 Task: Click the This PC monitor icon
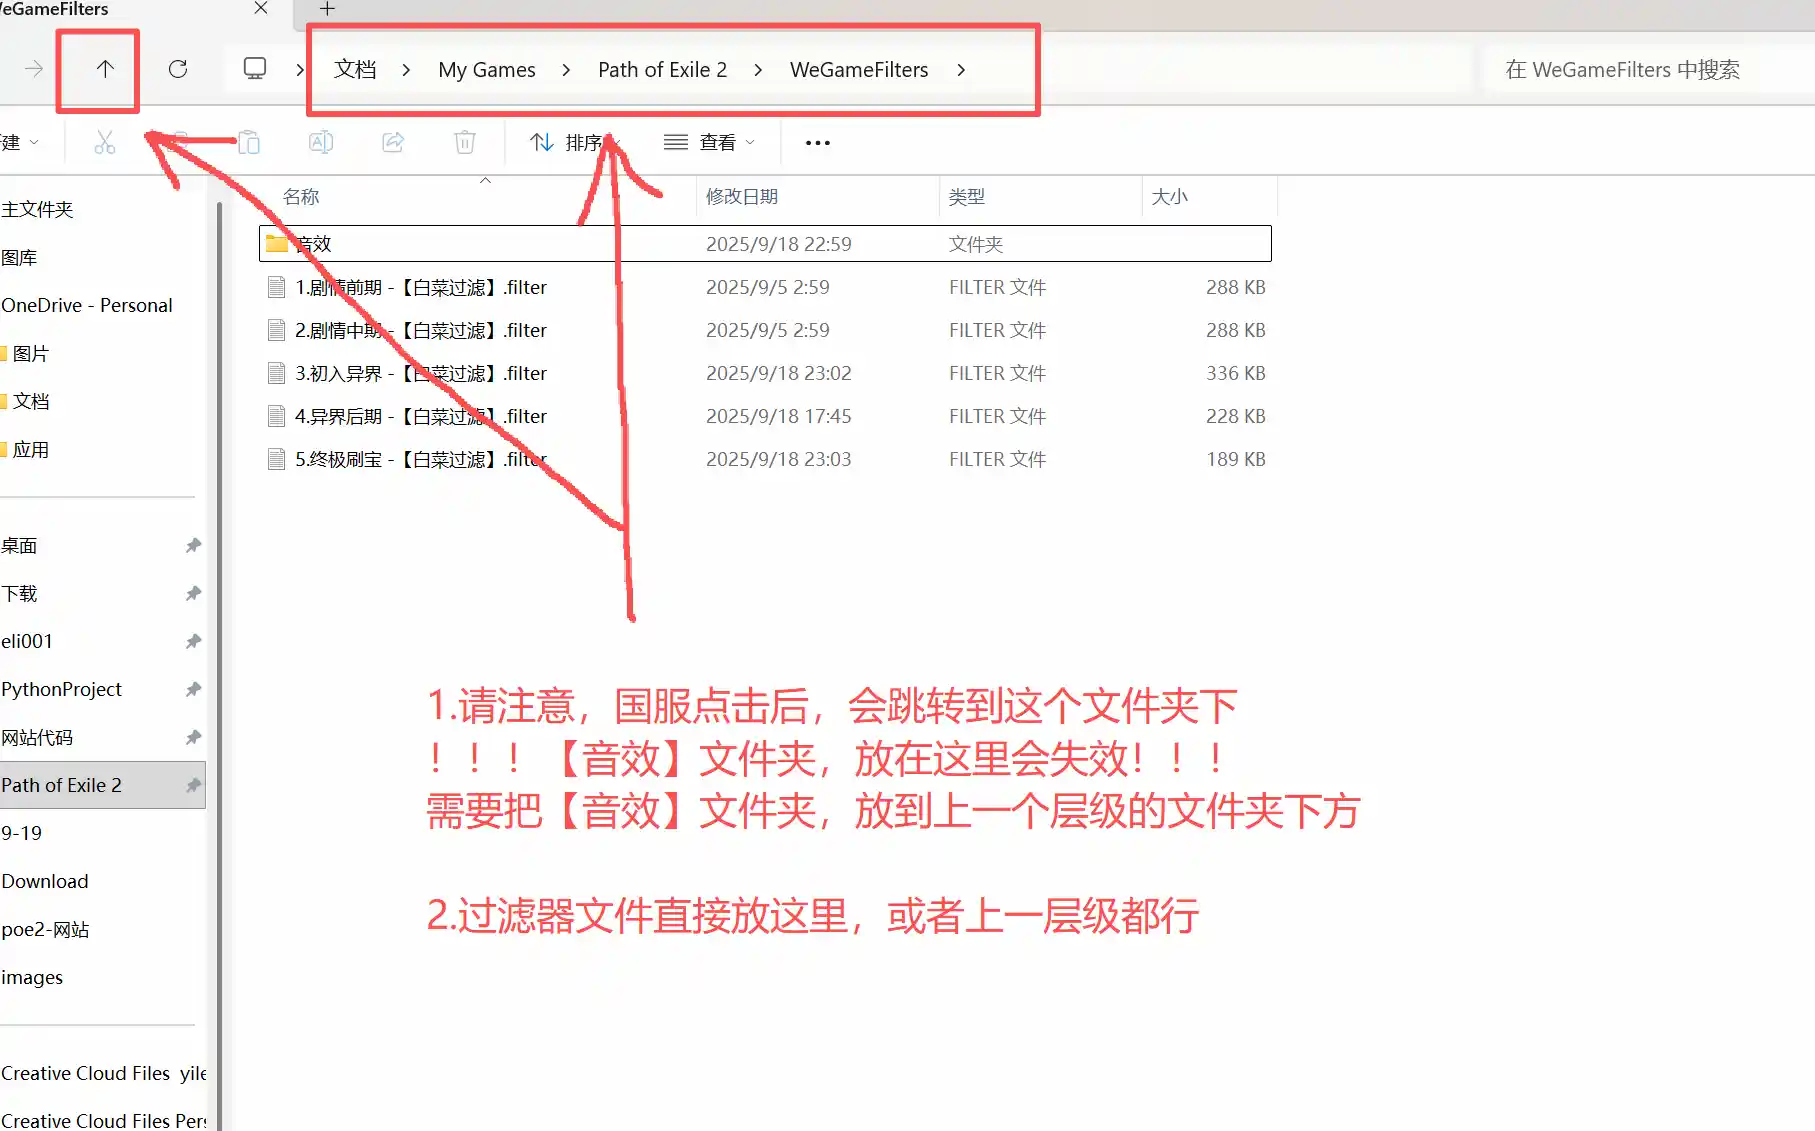click(255, 69)
